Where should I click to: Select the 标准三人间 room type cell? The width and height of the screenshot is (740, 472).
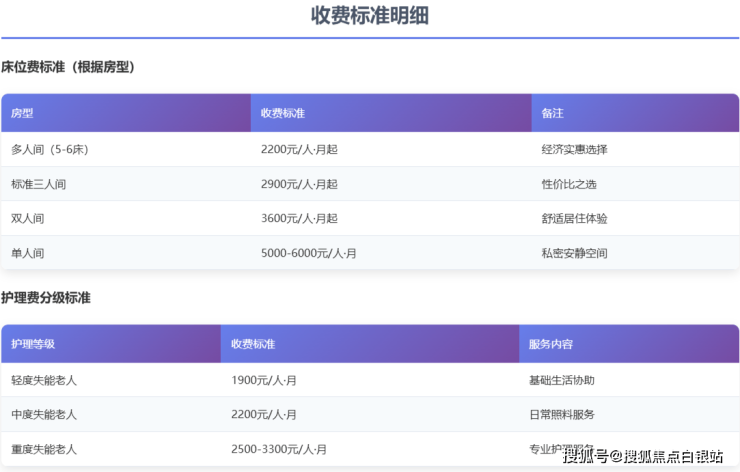pyautogui.click(x=39, y=184)
